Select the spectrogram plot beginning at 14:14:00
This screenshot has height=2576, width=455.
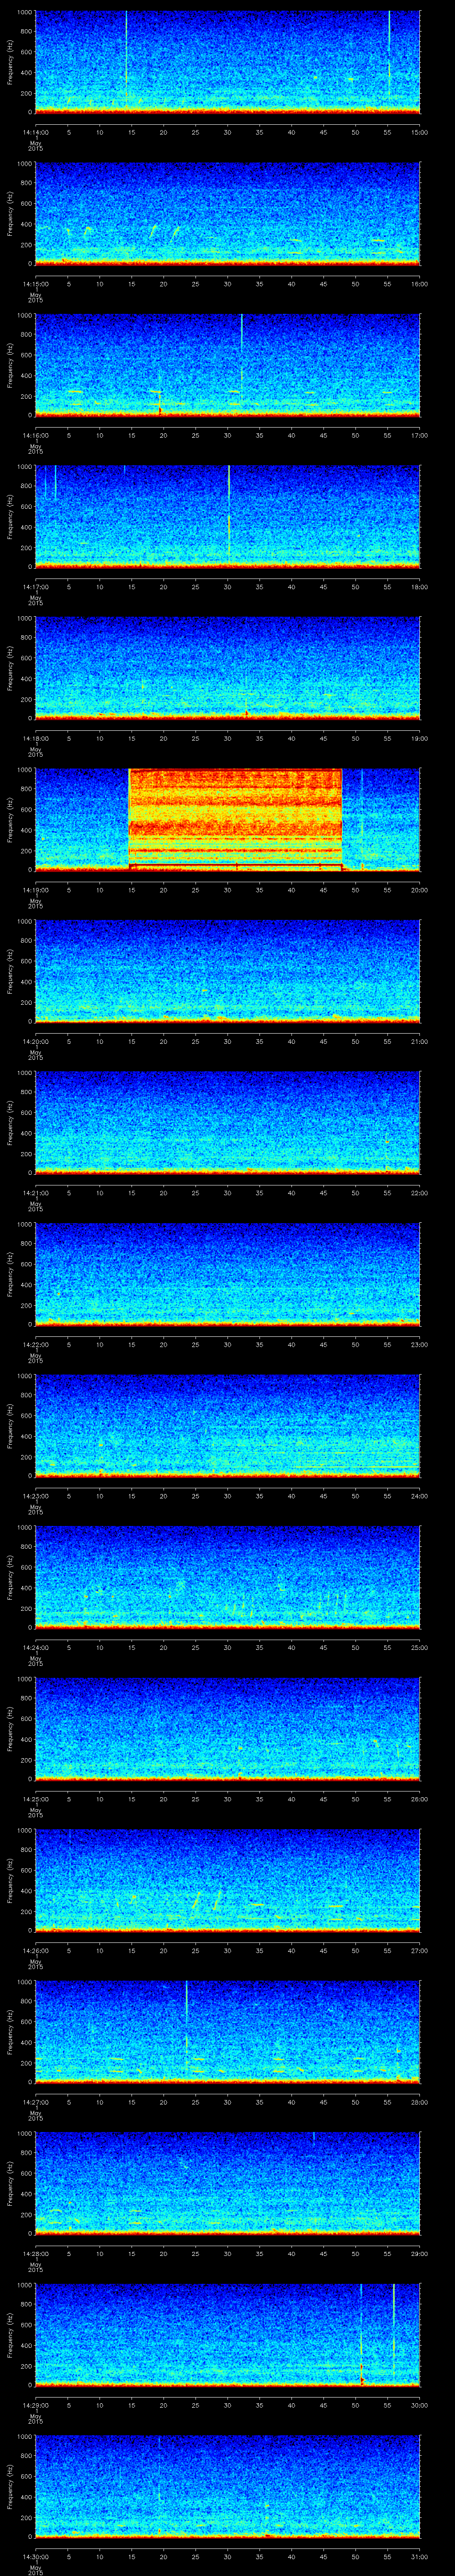(228, 62)
